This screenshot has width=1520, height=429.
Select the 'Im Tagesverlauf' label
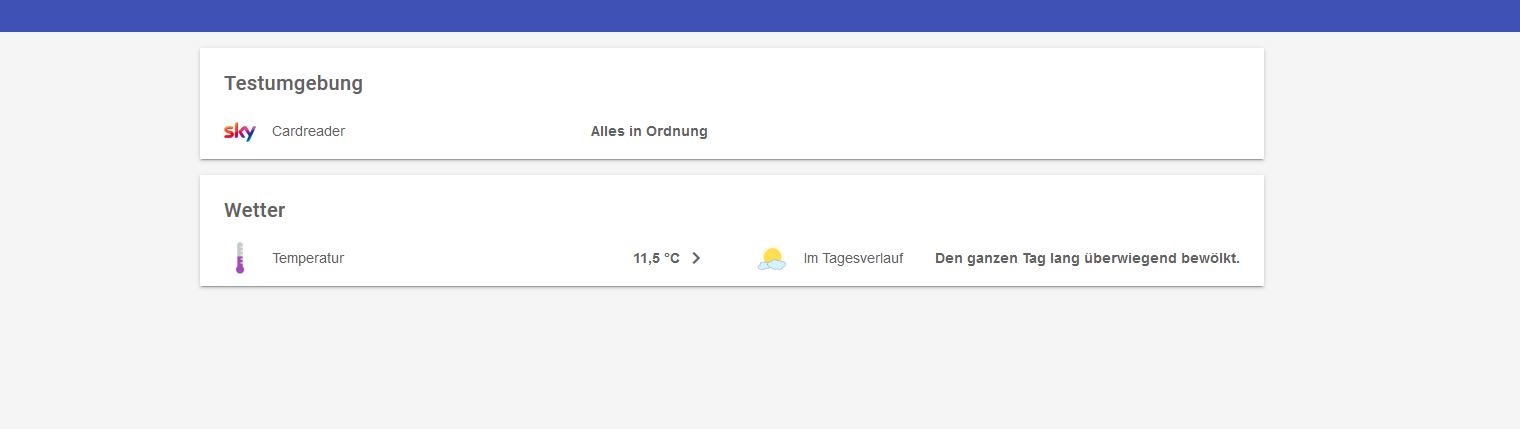coord(853,258)
